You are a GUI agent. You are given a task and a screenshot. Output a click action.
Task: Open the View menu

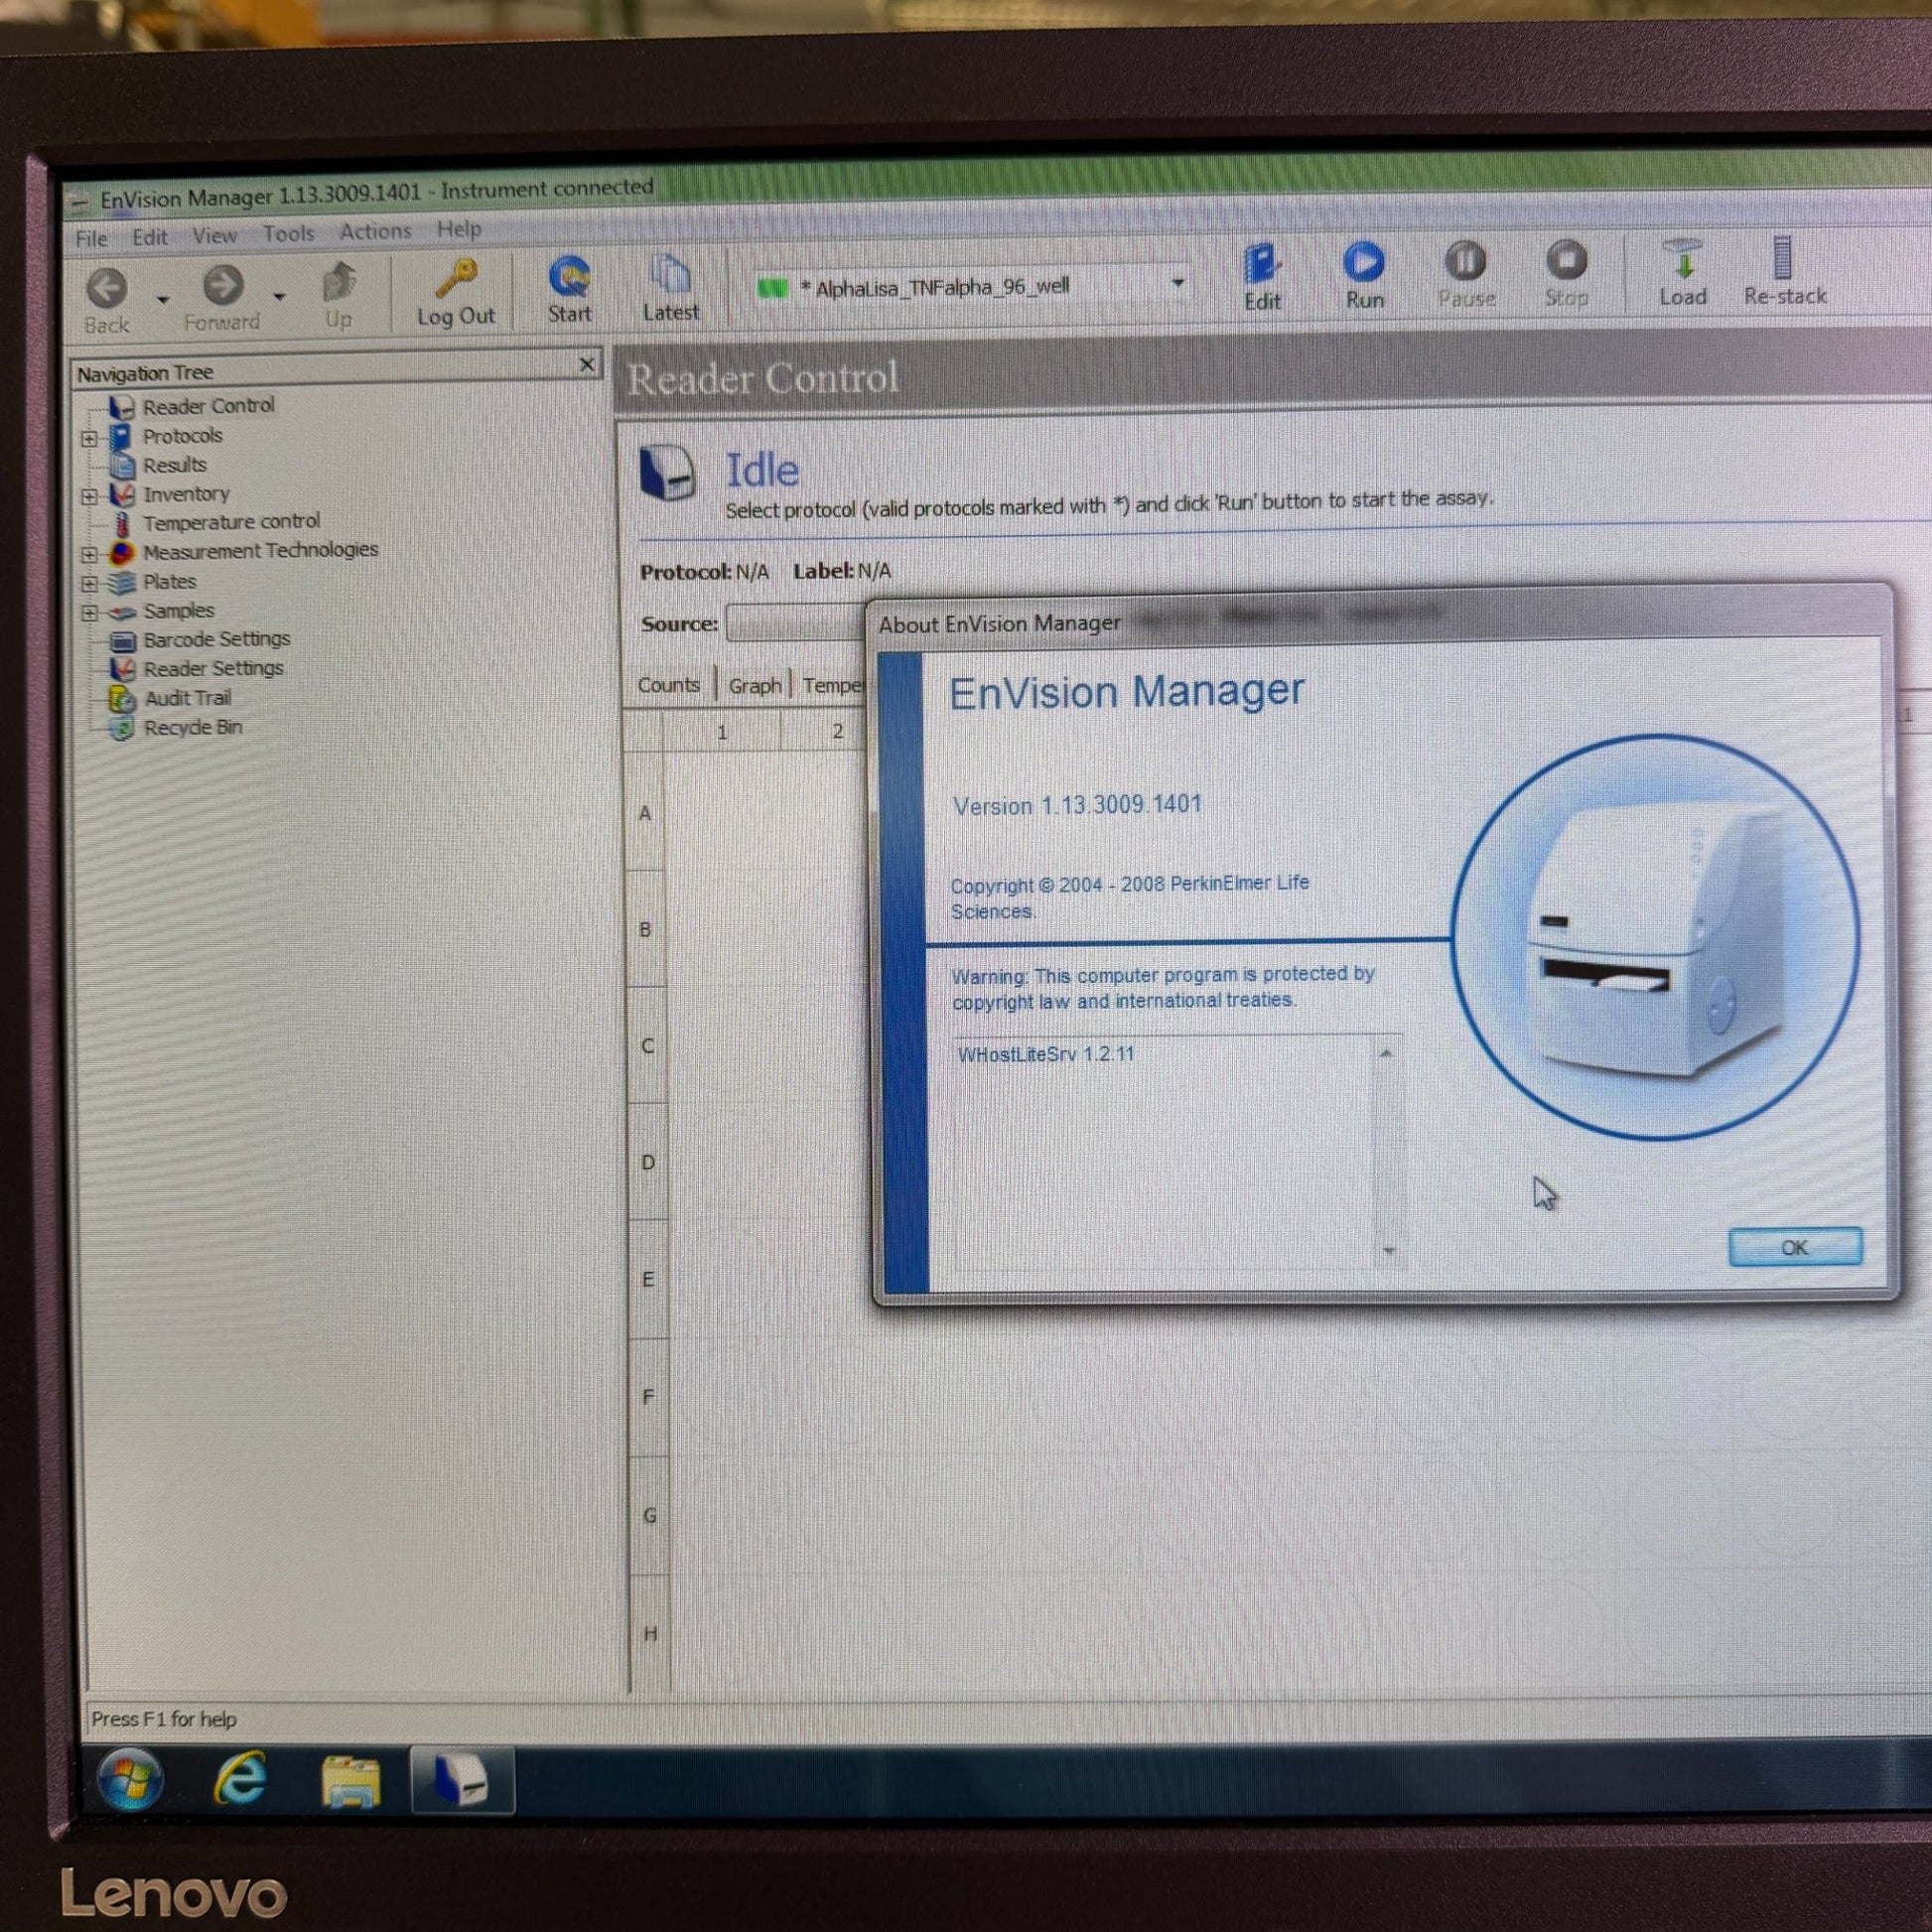point(214,236)
